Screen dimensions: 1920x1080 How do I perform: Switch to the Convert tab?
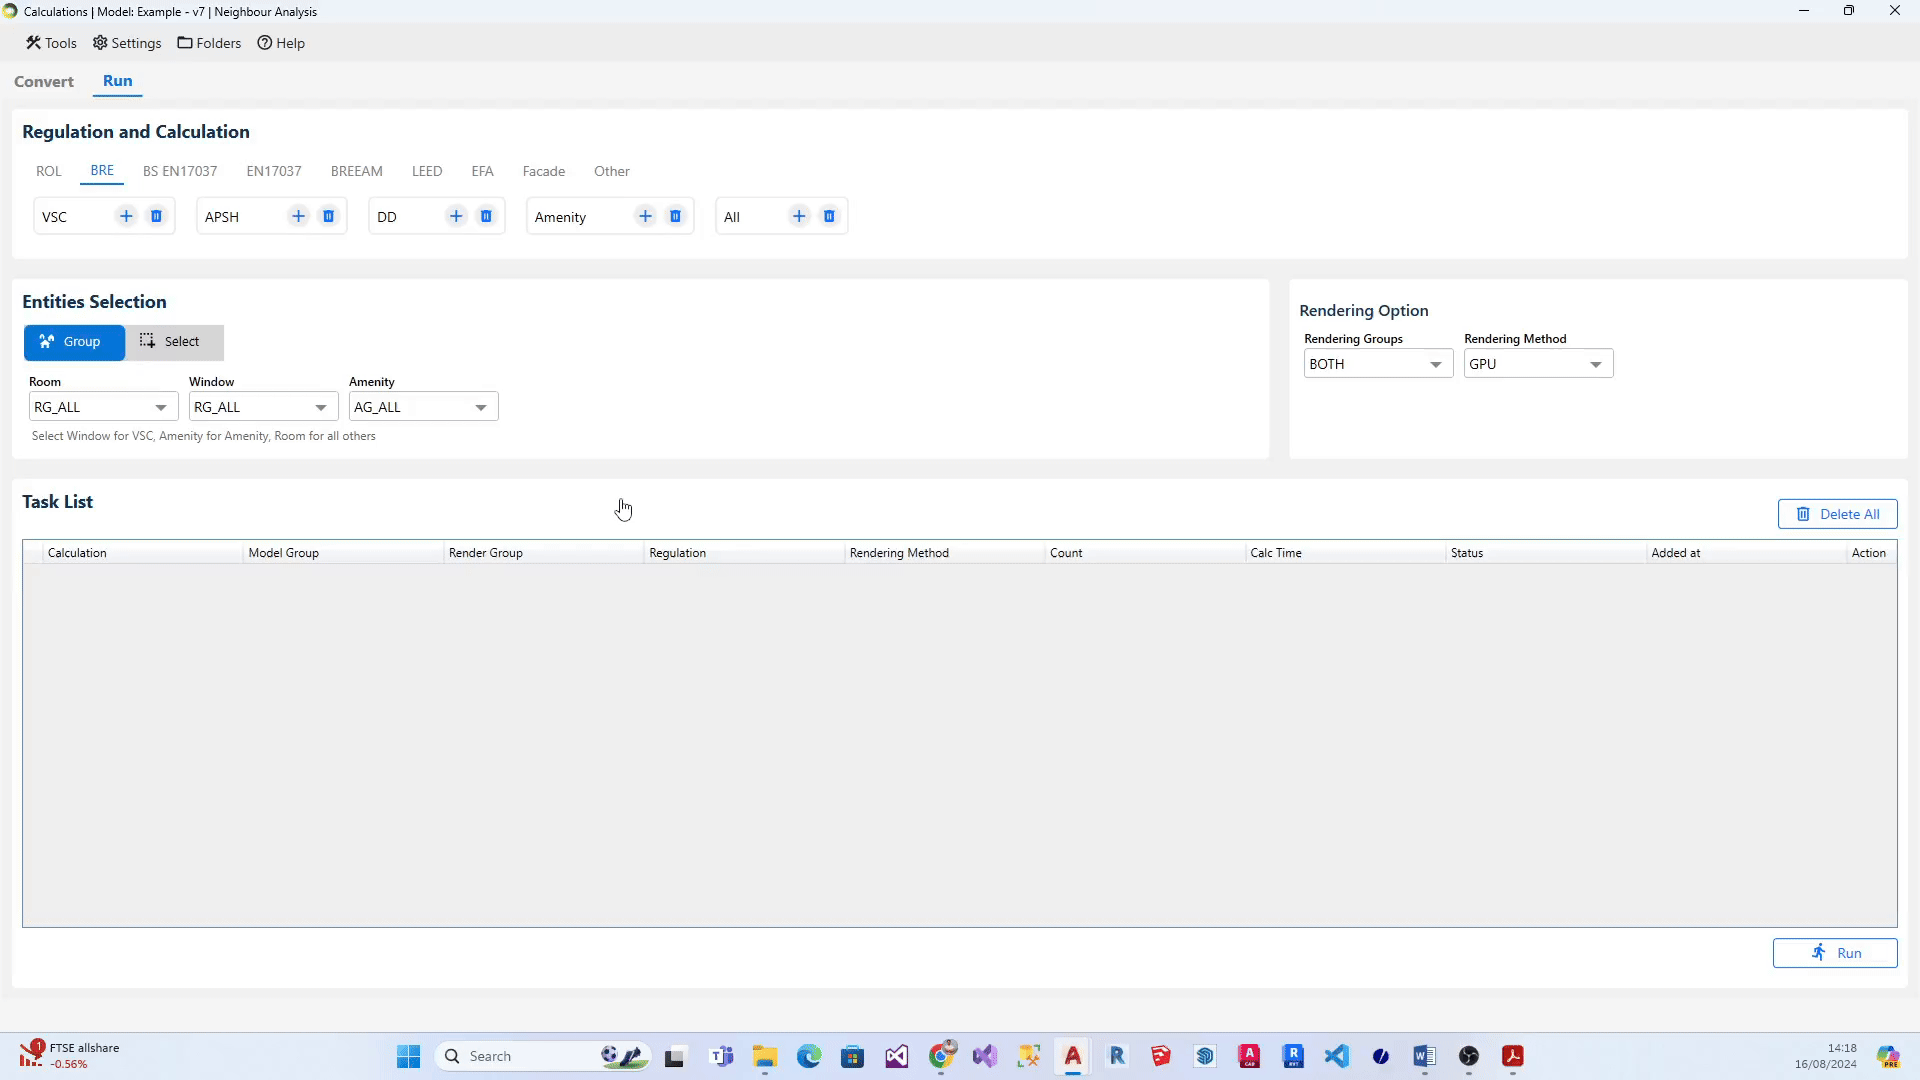click(44, 82)
